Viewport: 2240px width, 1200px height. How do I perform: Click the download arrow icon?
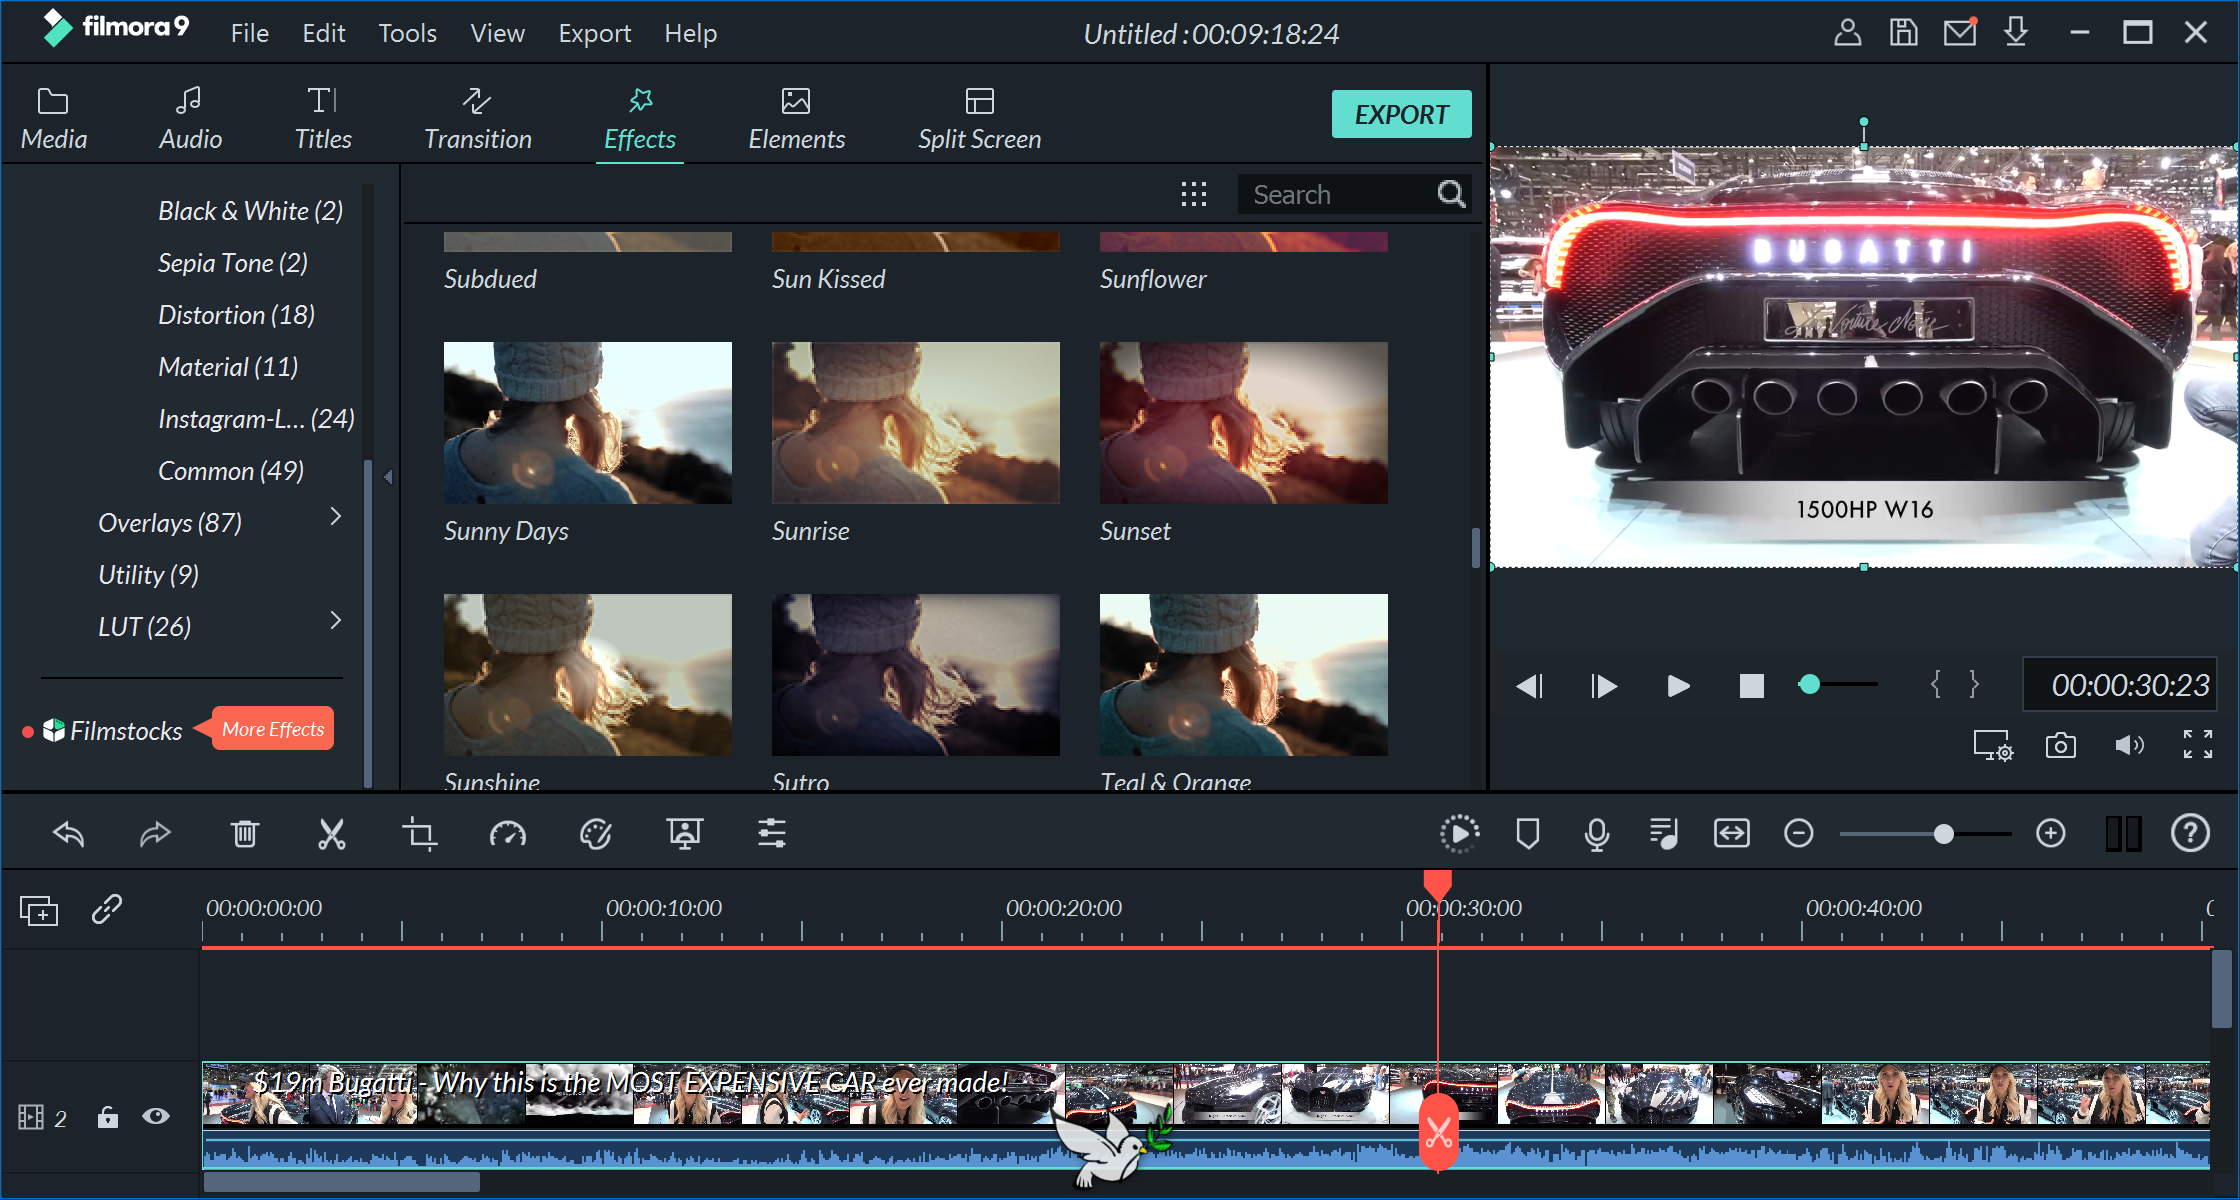click(2016, 33)
